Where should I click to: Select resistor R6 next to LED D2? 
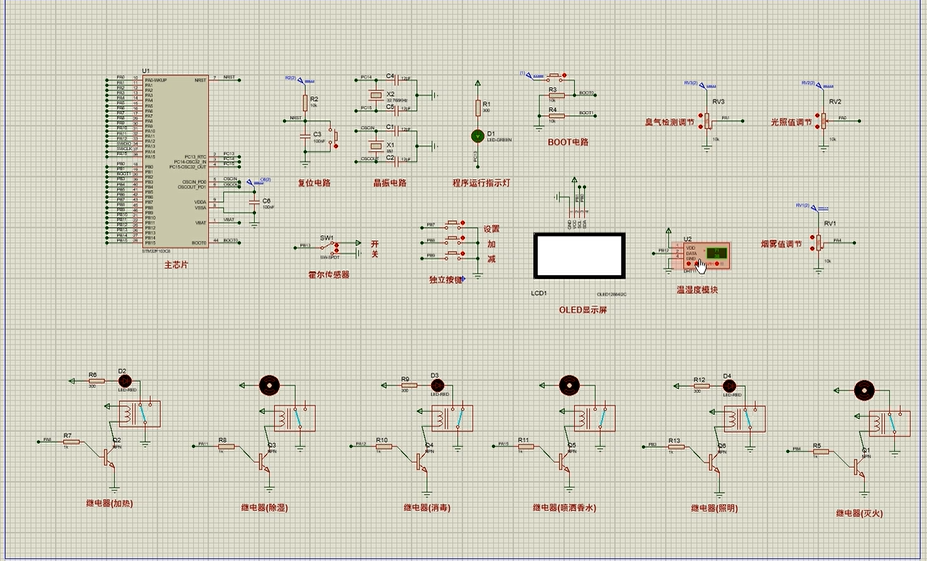(96, 381)
